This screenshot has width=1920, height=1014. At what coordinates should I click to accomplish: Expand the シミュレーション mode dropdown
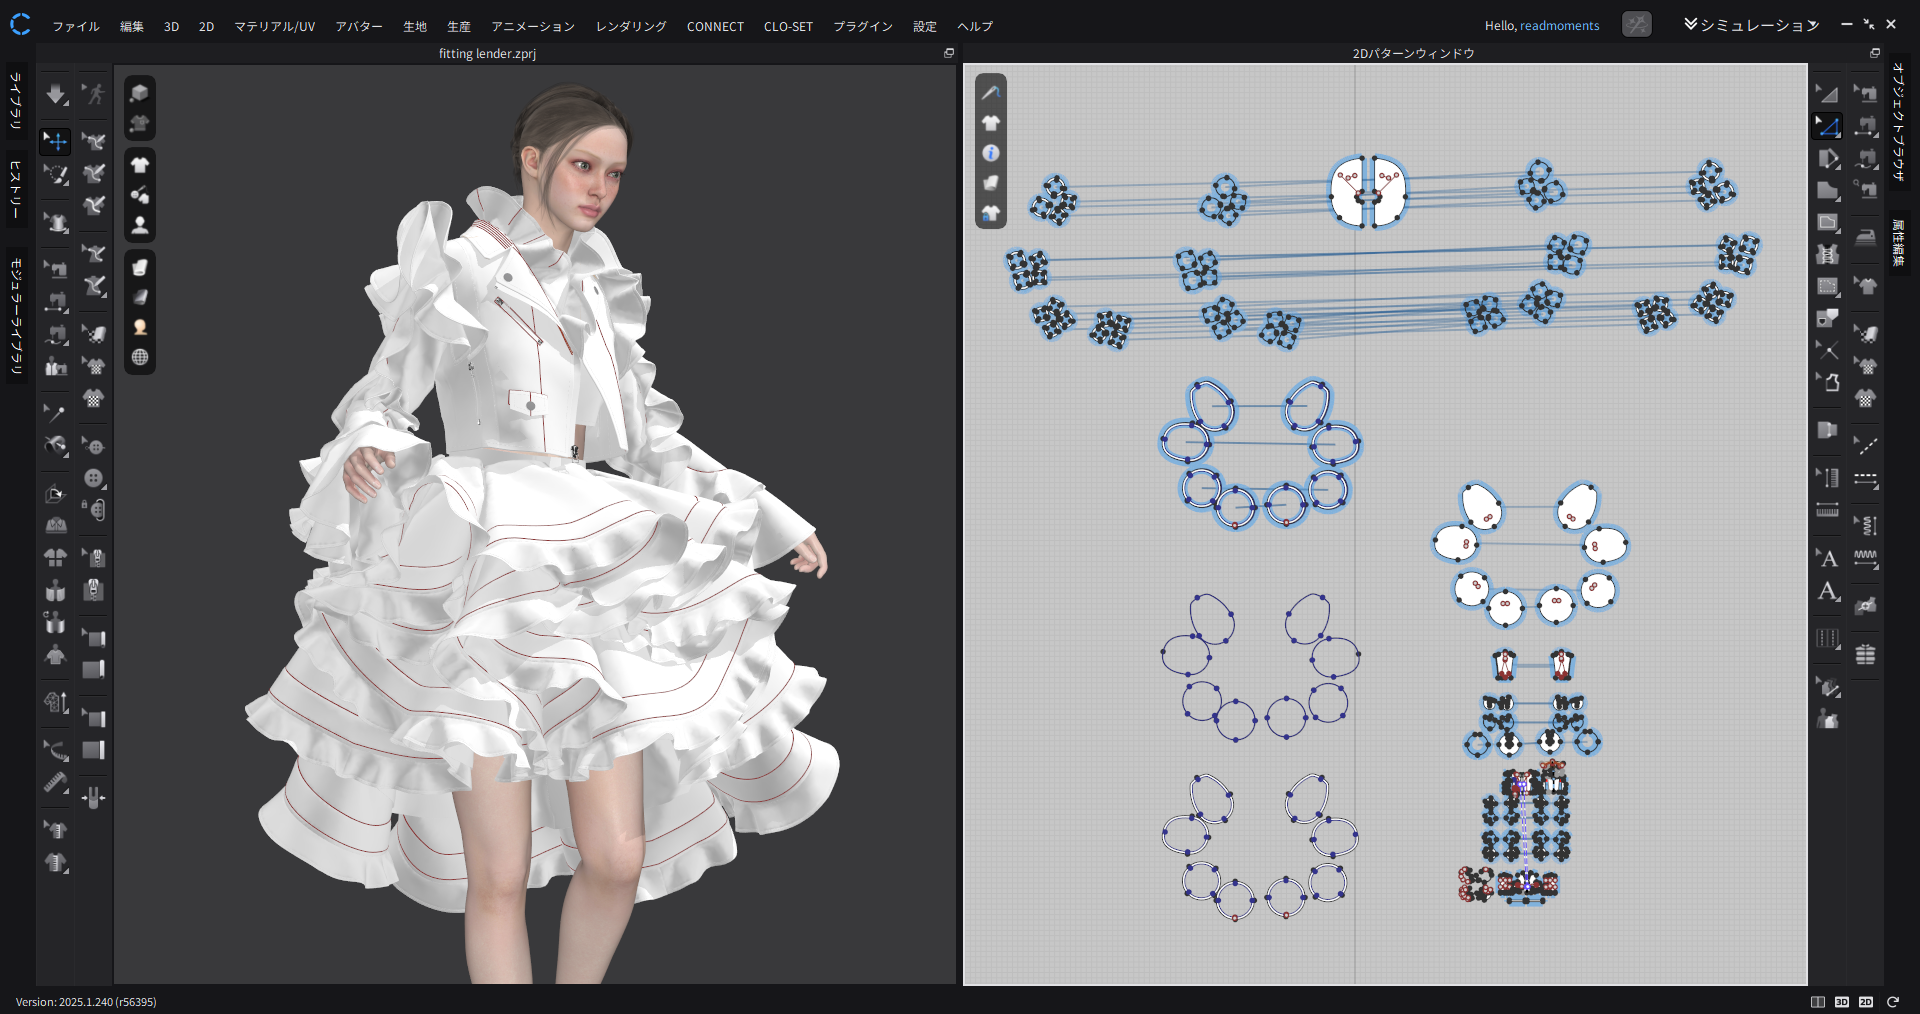1750,25
